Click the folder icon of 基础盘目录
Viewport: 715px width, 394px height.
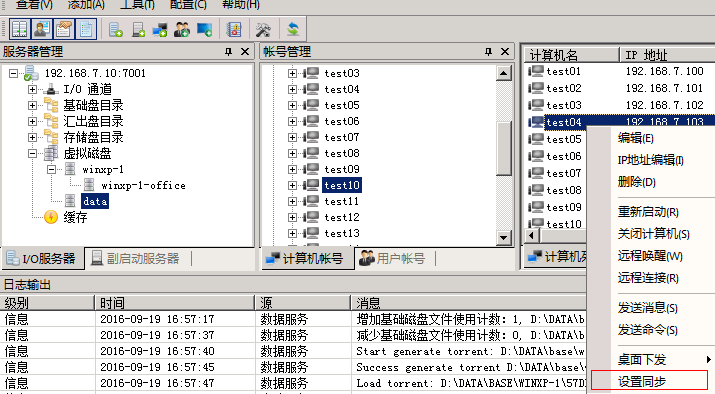coord(51,105)
